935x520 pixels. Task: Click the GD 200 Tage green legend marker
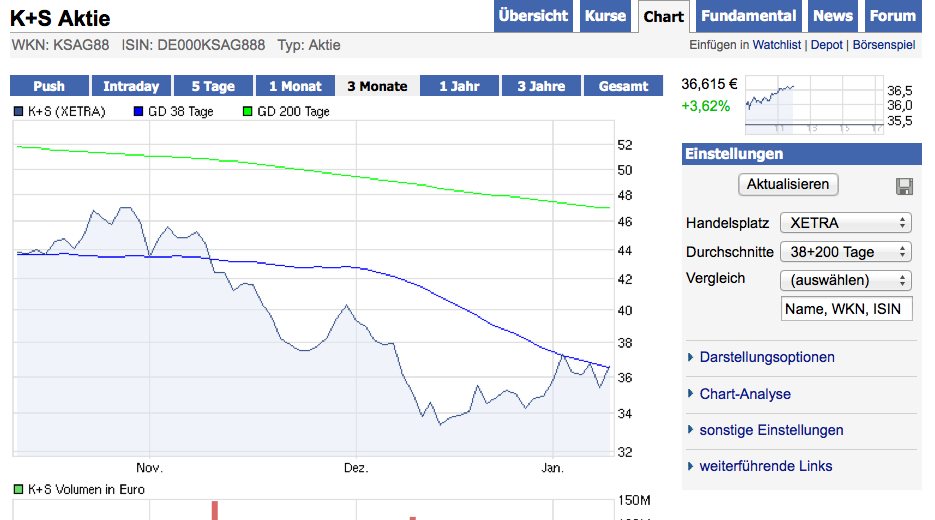click(248, 112)
